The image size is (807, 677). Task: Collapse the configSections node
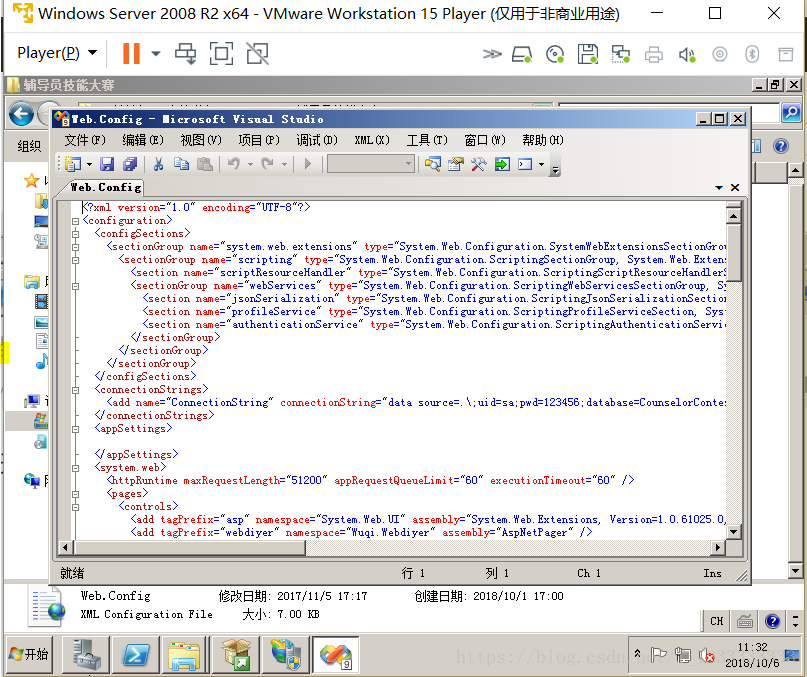click(x=76, y=234)
